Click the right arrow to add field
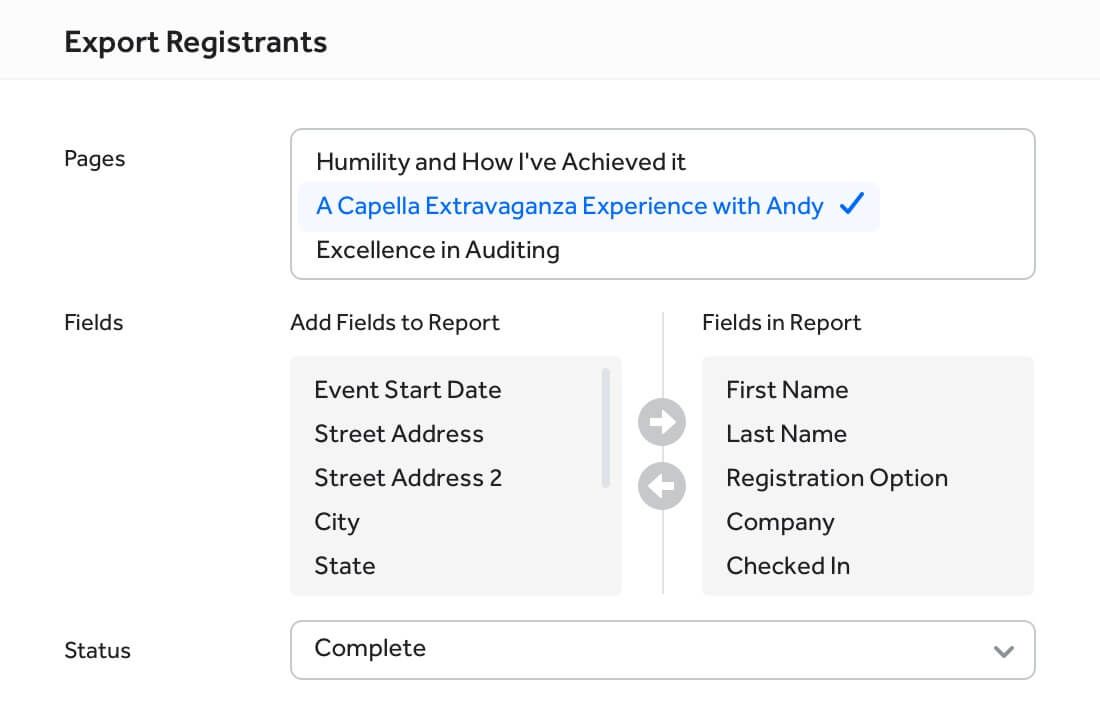Viewport: 1100px width, 728px height. 662,422
